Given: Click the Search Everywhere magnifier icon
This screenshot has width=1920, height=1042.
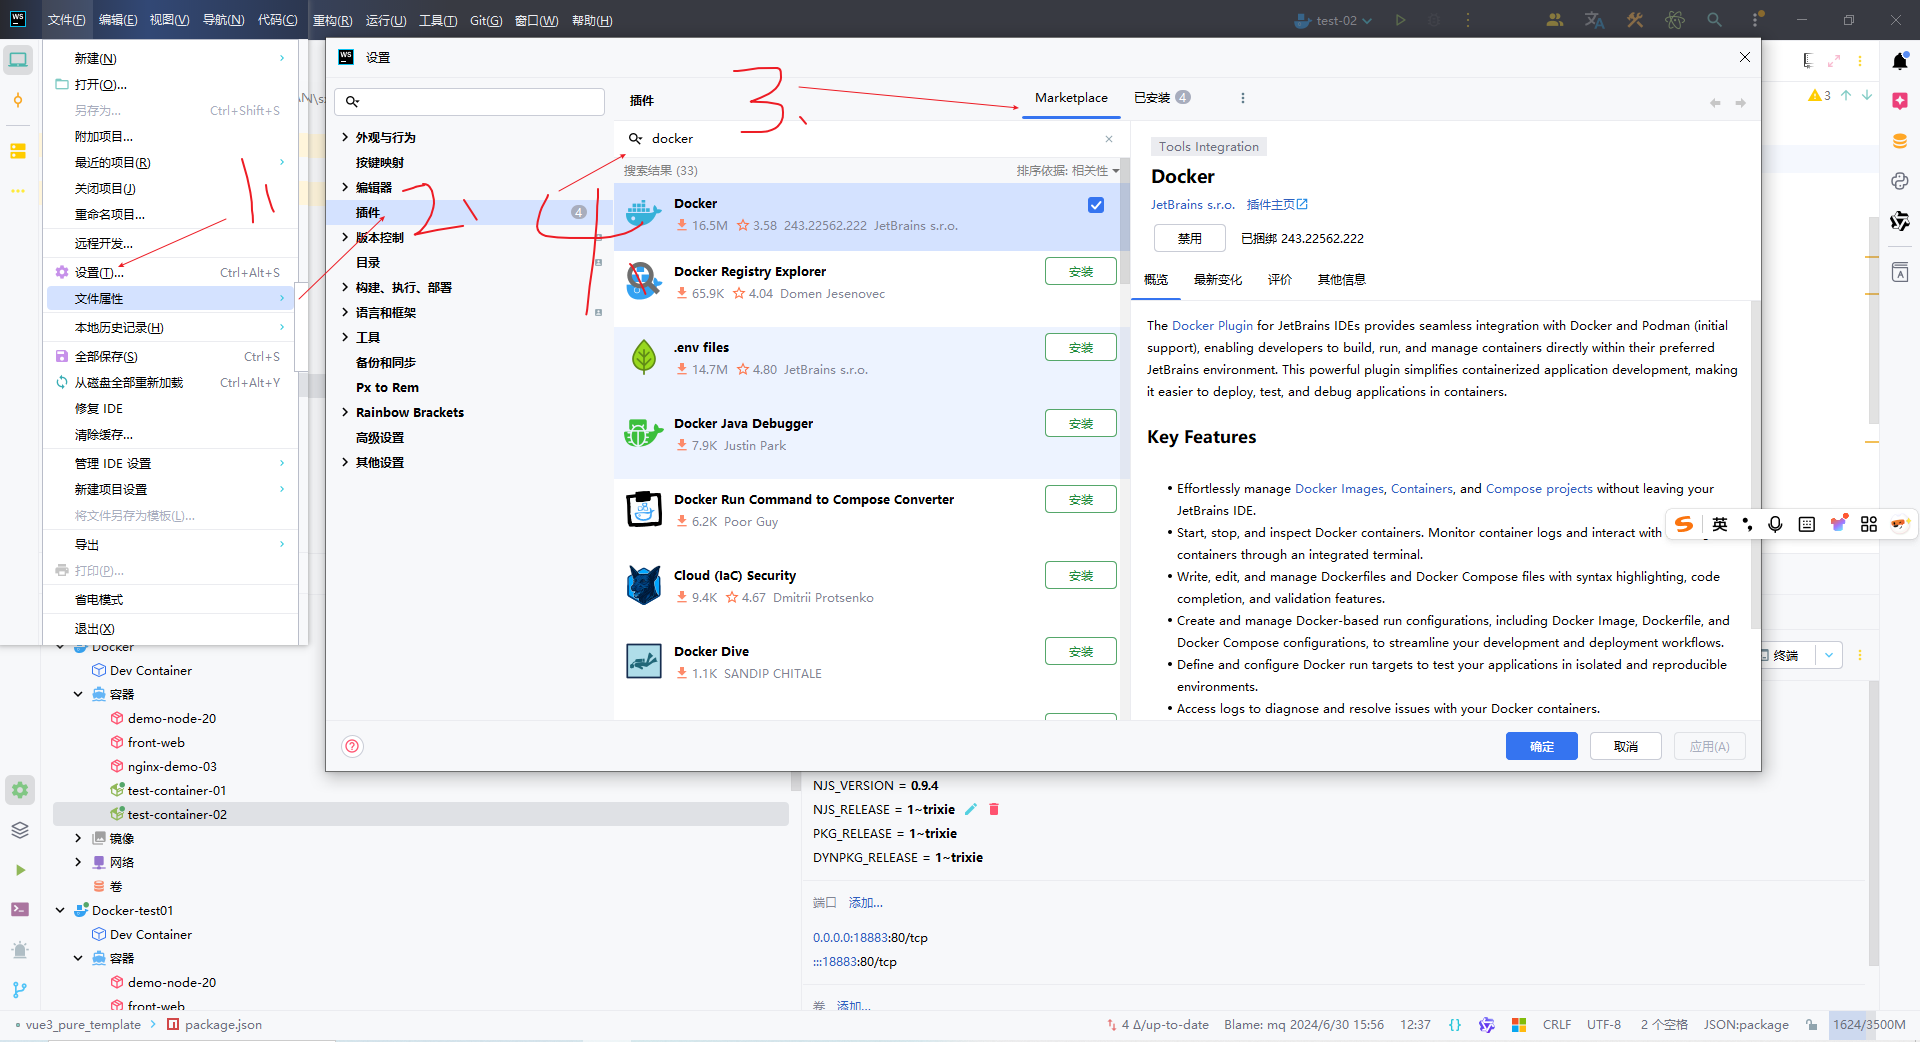Looking at the screenshot, I should coord(1714,20).
